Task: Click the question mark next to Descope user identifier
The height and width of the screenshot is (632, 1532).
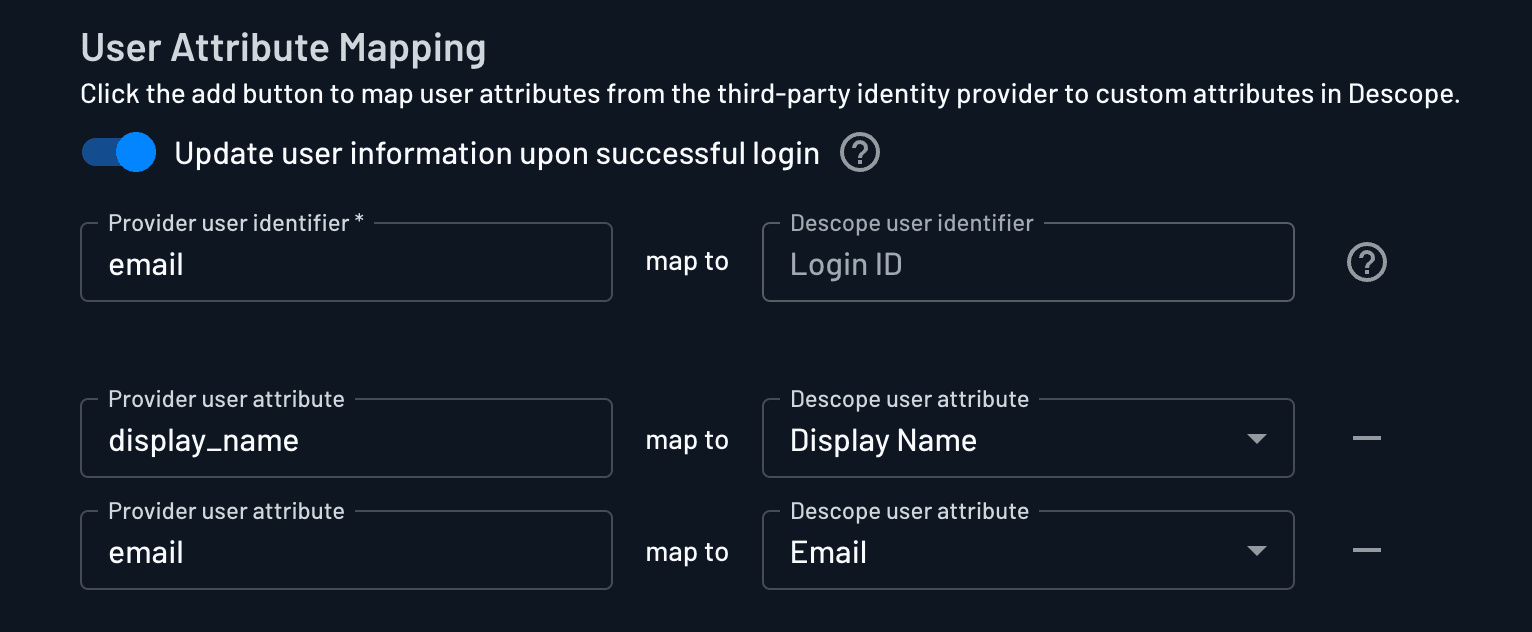Action: (1366, 262)
